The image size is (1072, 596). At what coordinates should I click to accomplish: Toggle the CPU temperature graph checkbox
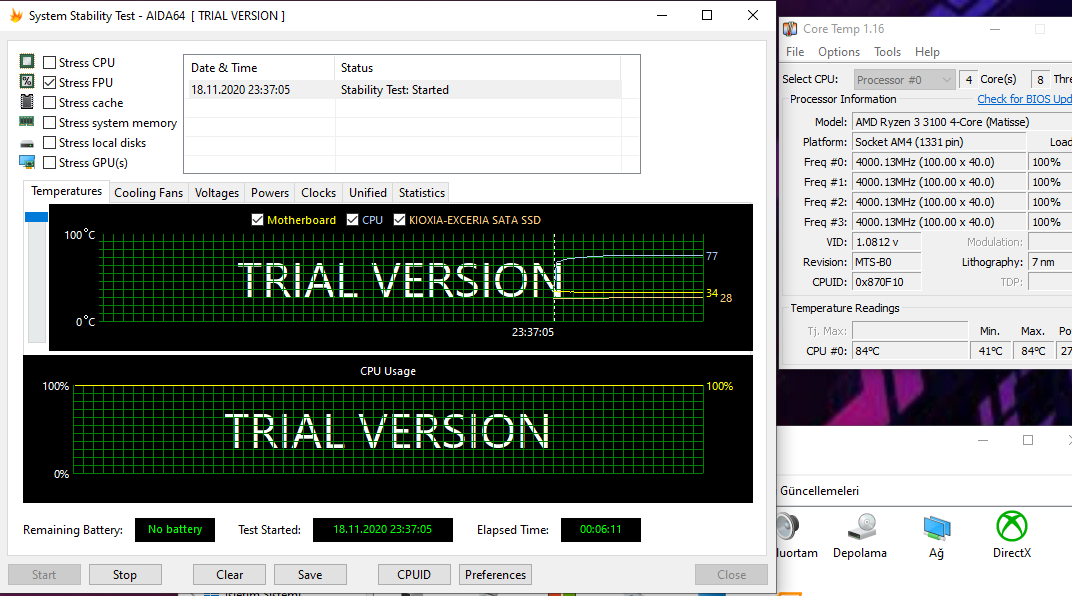tap(352, 219)
